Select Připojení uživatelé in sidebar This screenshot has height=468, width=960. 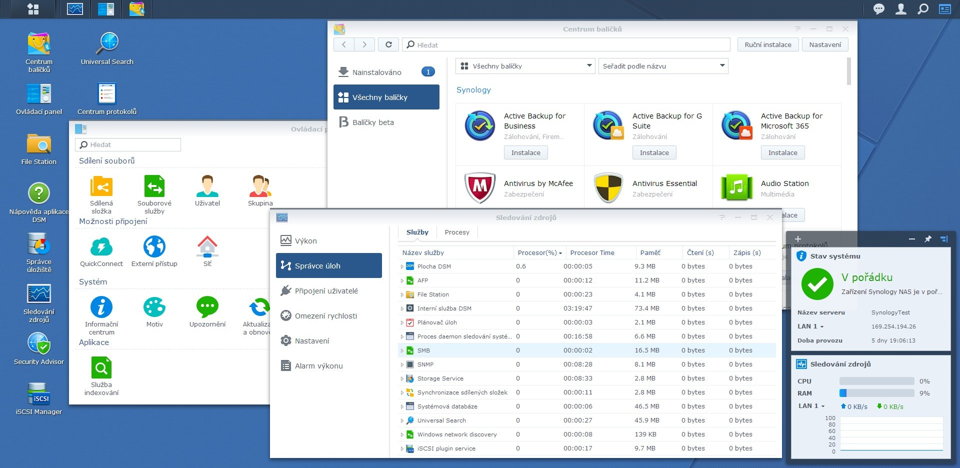[x=329, y=291]
